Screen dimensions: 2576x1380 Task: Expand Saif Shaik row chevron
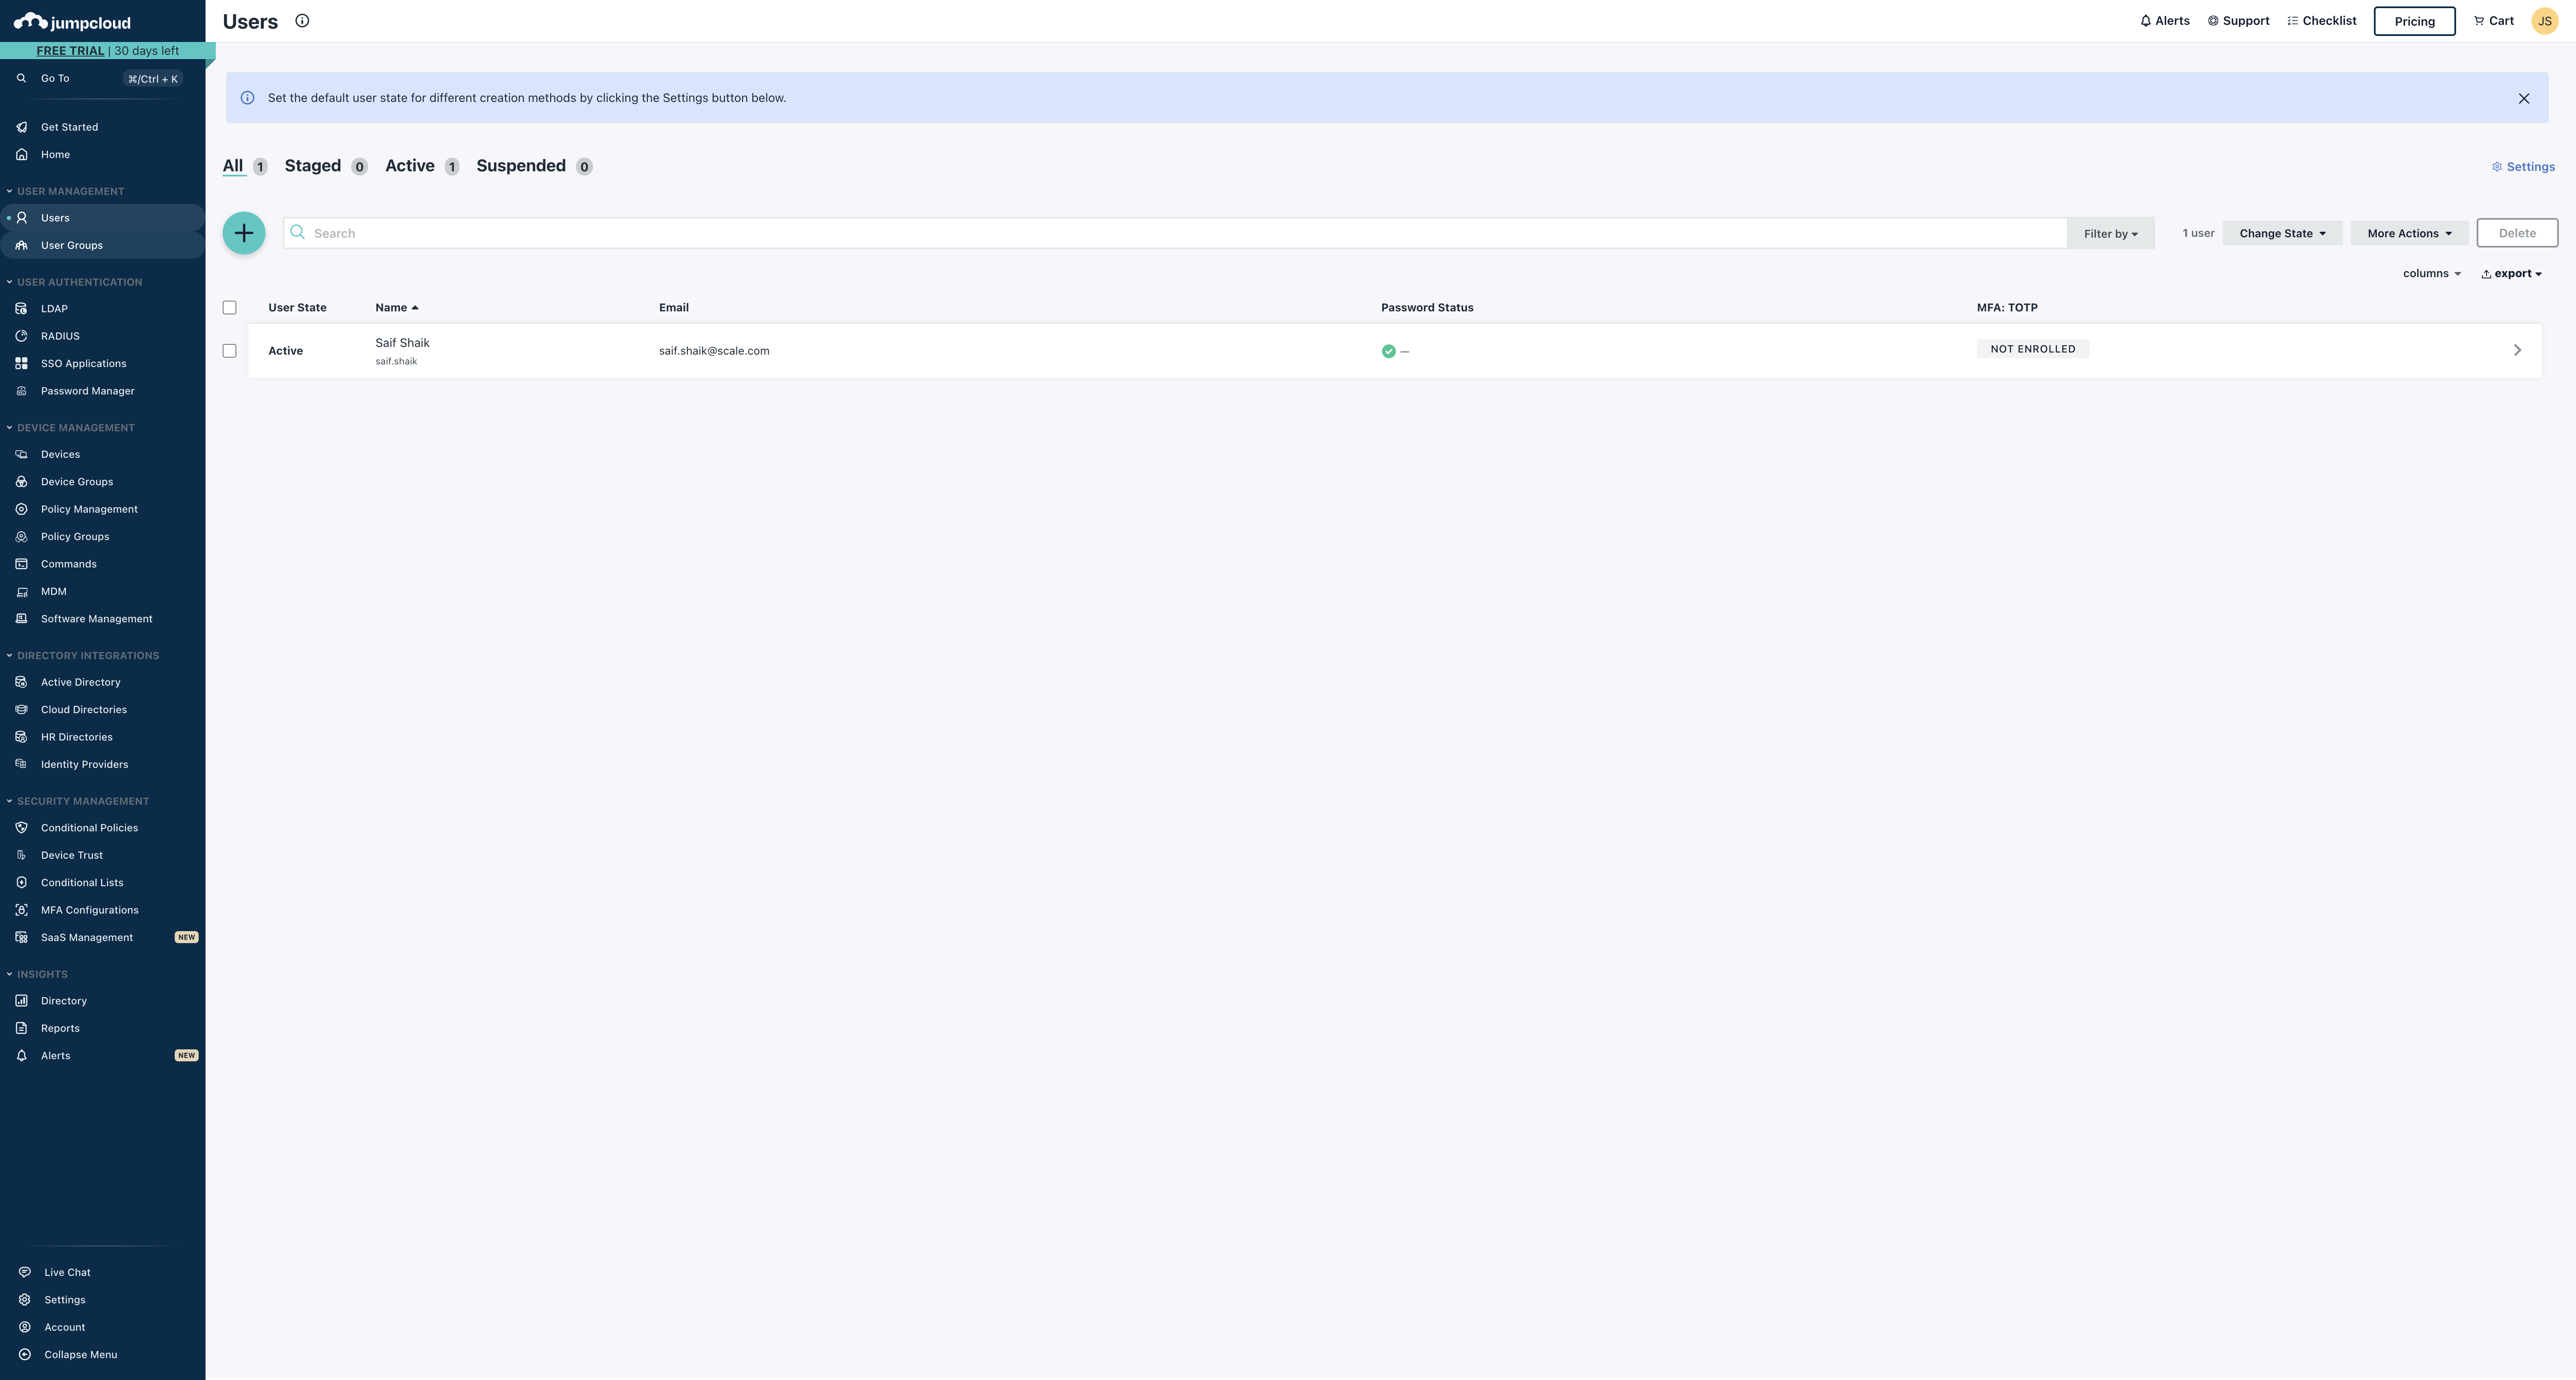point(2517,350)
